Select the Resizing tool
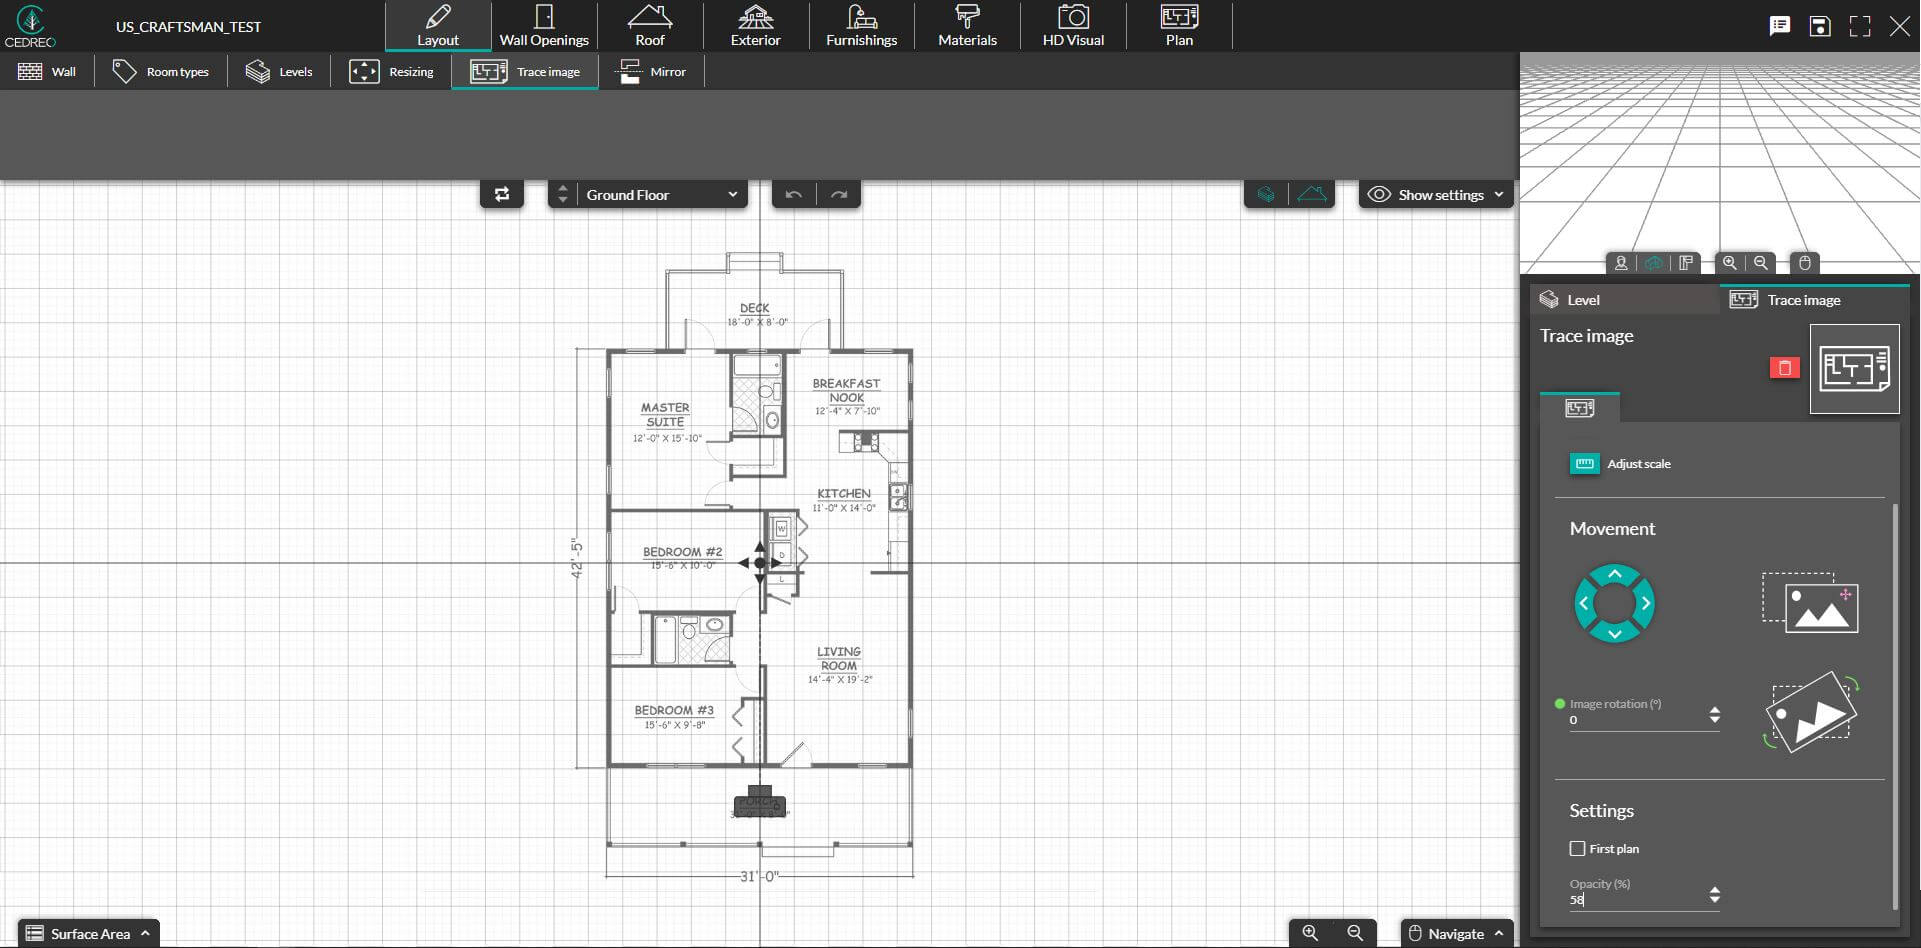This screenshot has width=1921, height=948. [392, 71]
